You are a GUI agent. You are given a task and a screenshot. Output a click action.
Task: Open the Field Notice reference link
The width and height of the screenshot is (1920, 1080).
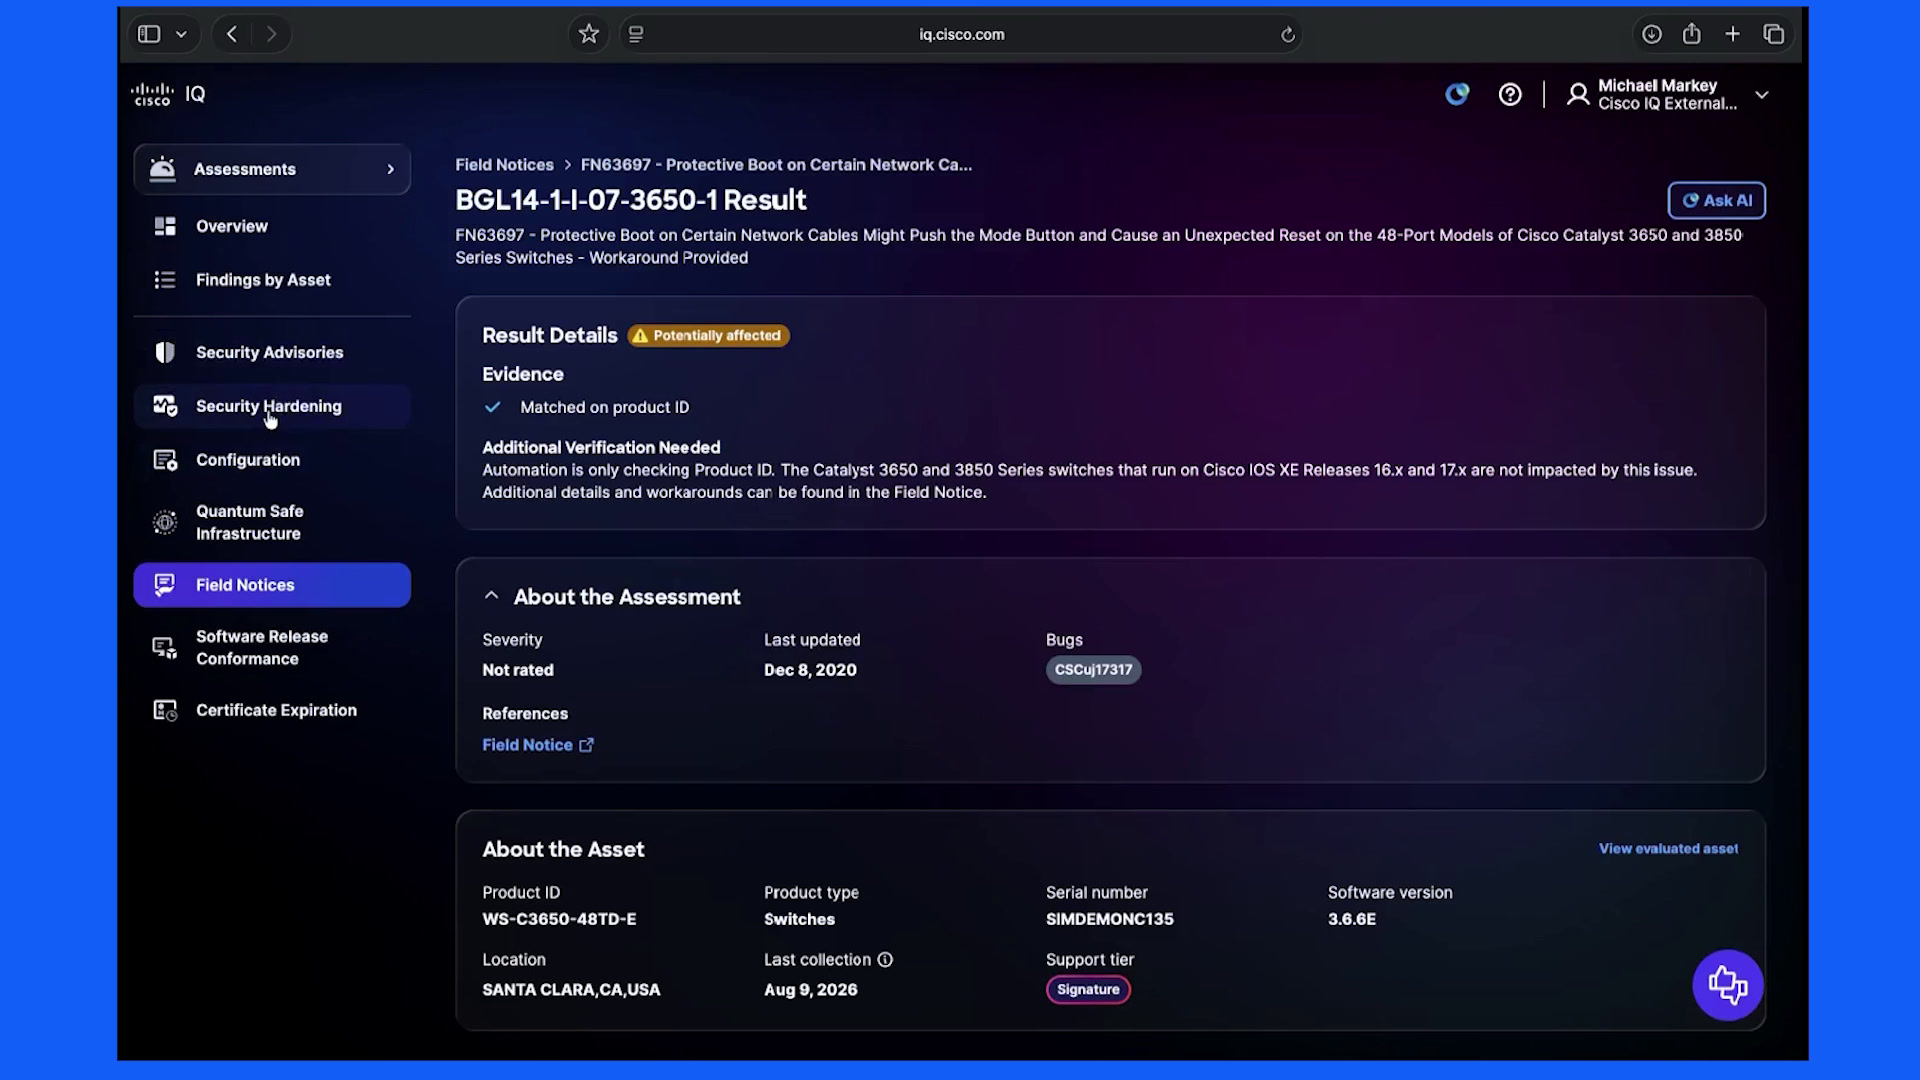tap(538, 745)
